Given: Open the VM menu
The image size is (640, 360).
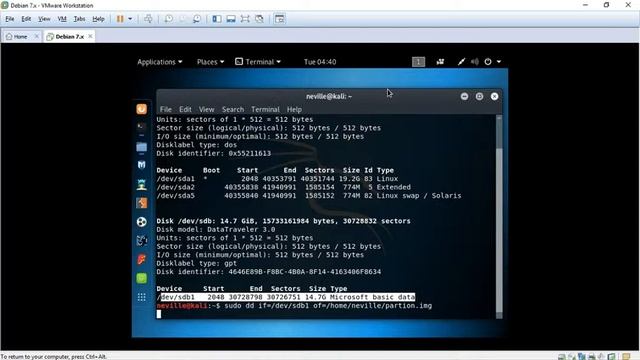Looking at the screenshot, I should click(62, 19).
